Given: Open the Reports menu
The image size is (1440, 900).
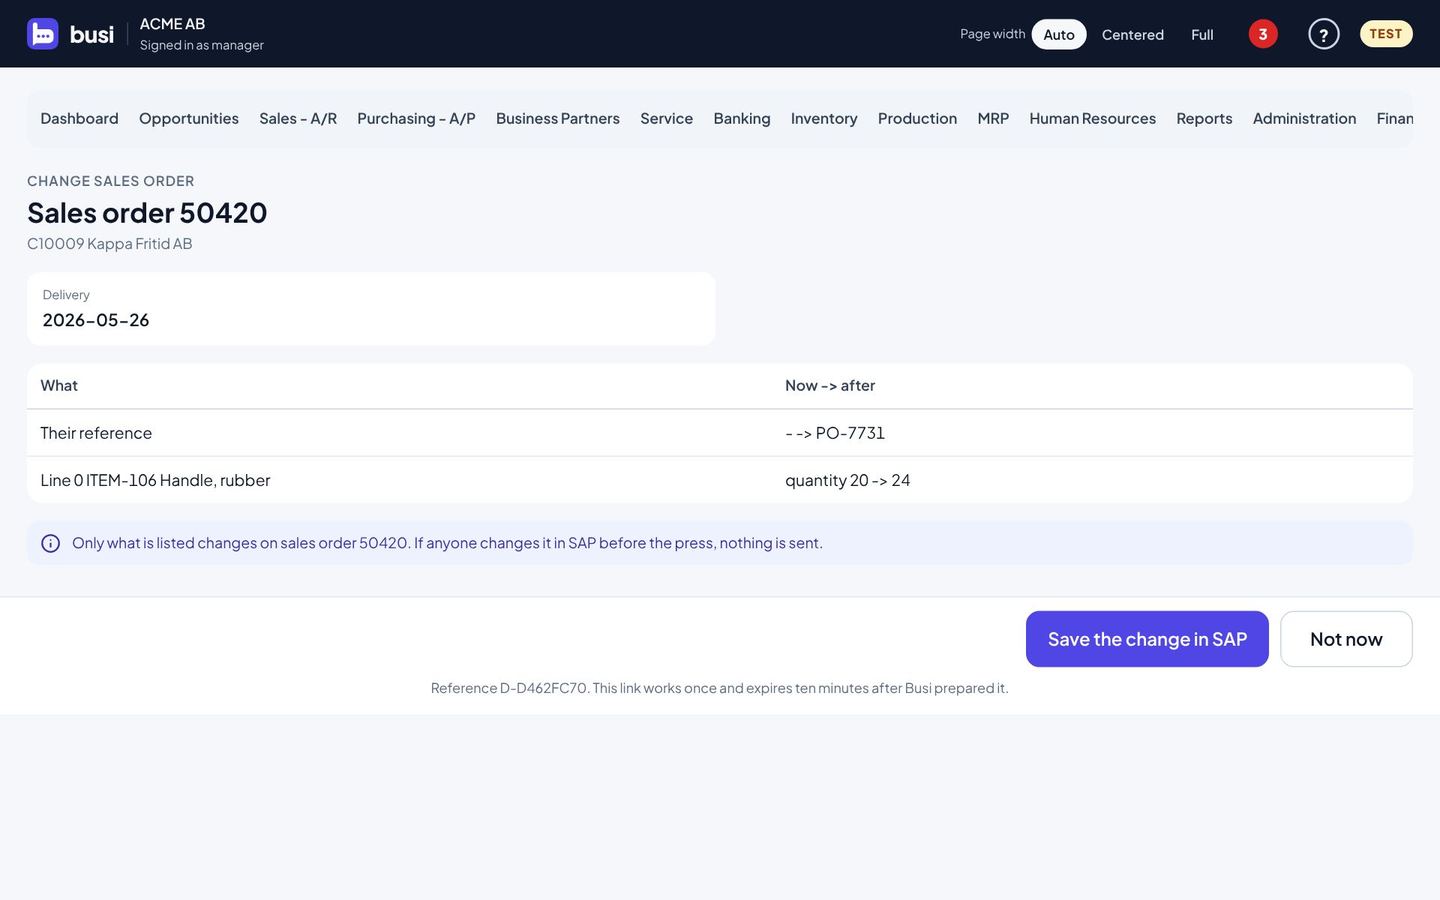Looking at the screenshot, I should (1204, 119).
